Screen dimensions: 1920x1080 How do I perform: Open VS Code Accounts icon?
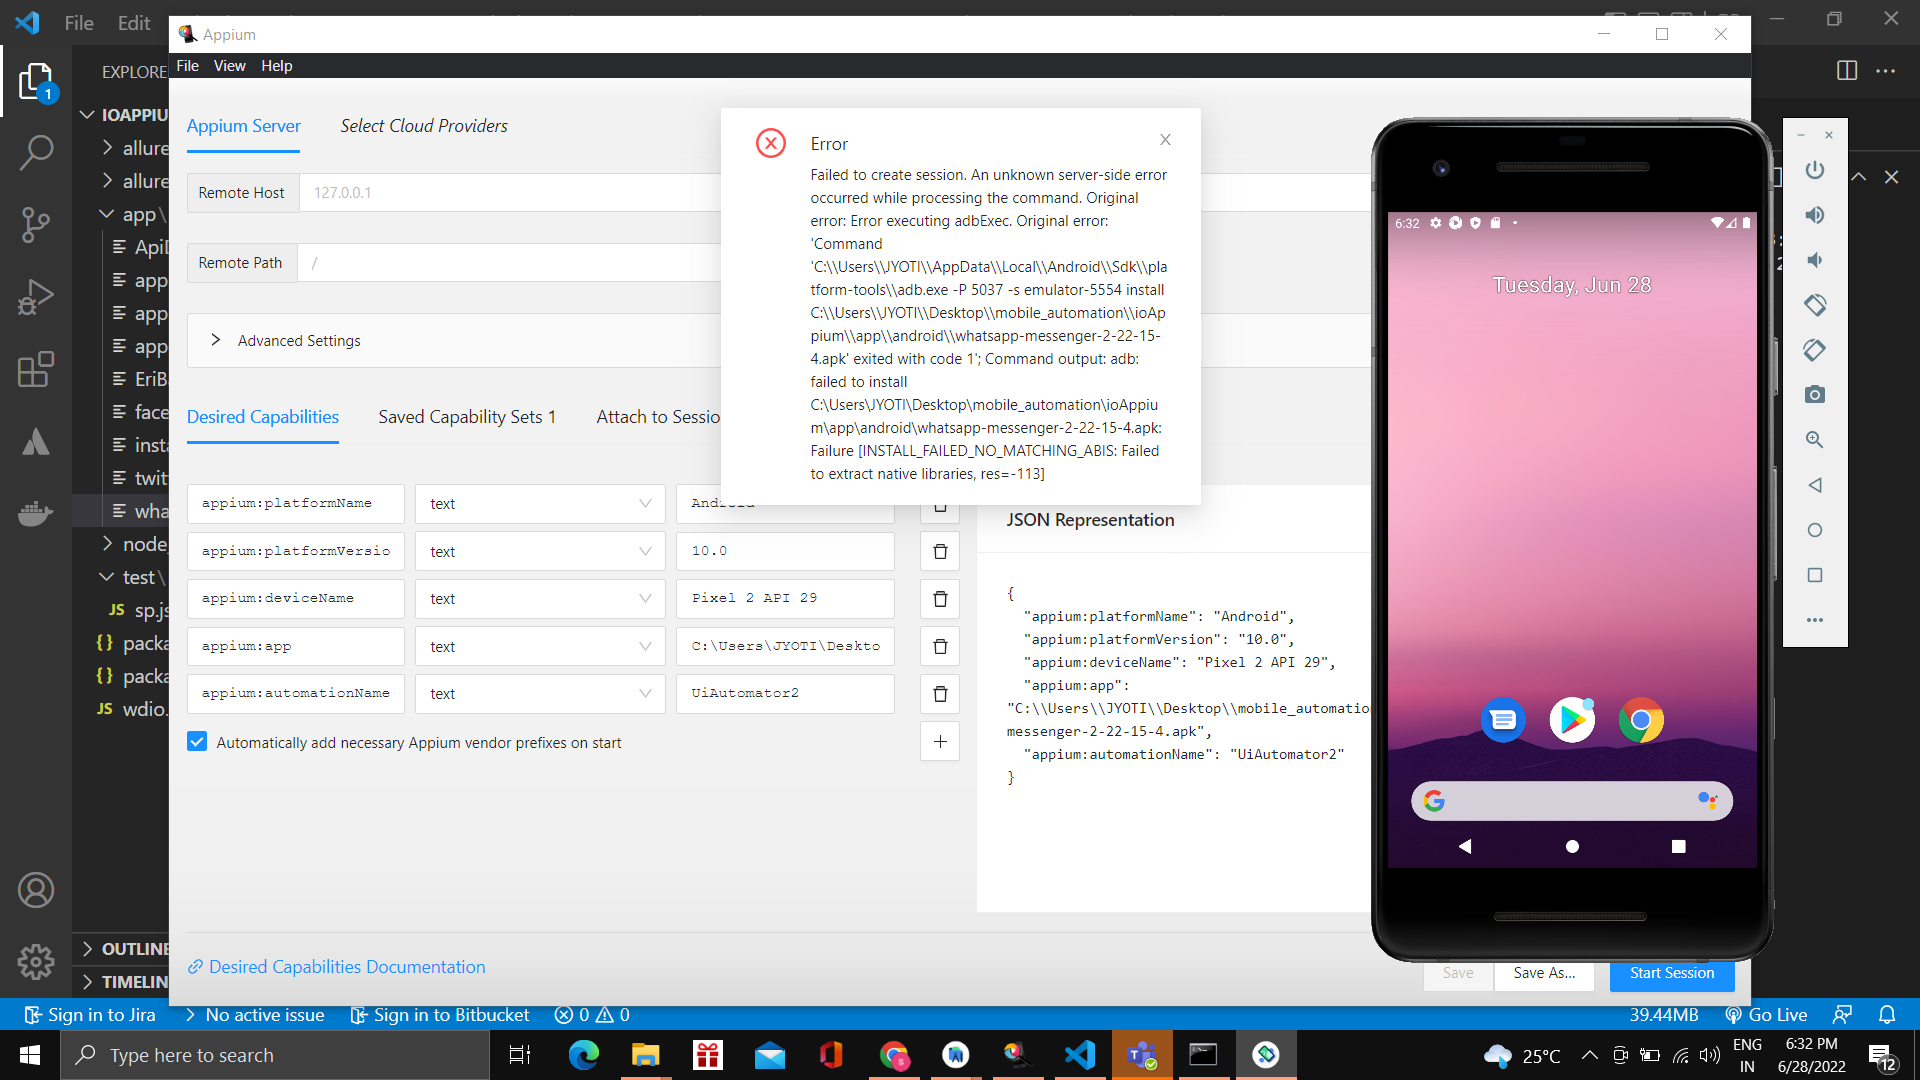pos(36,890)
